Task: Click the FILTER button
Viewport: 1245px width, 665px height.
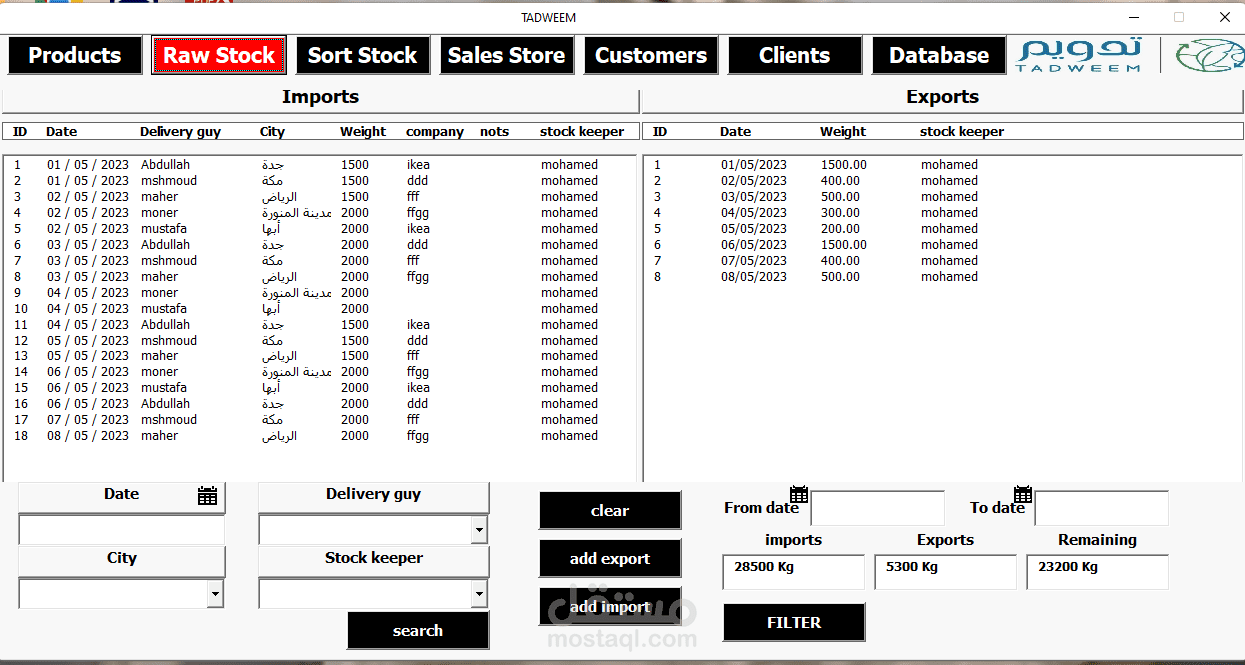Action: [x=794, y=622]
